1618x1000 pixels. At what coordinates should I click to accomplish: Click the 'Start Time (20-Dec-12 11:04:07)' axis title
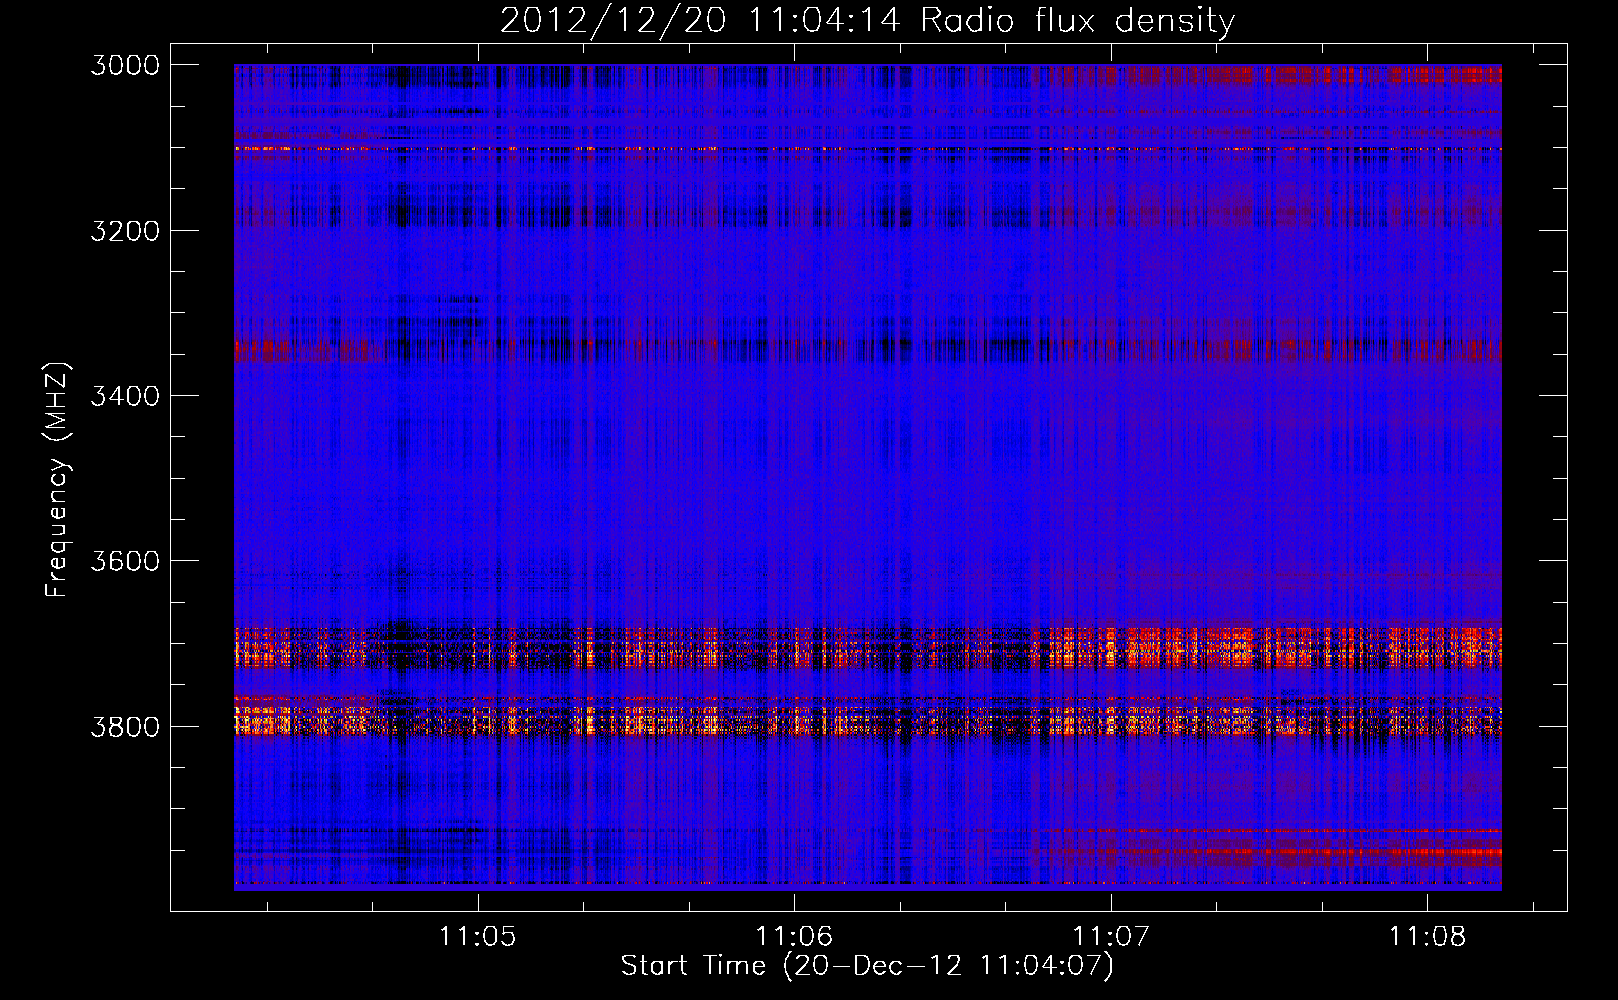tap(867, 966)
